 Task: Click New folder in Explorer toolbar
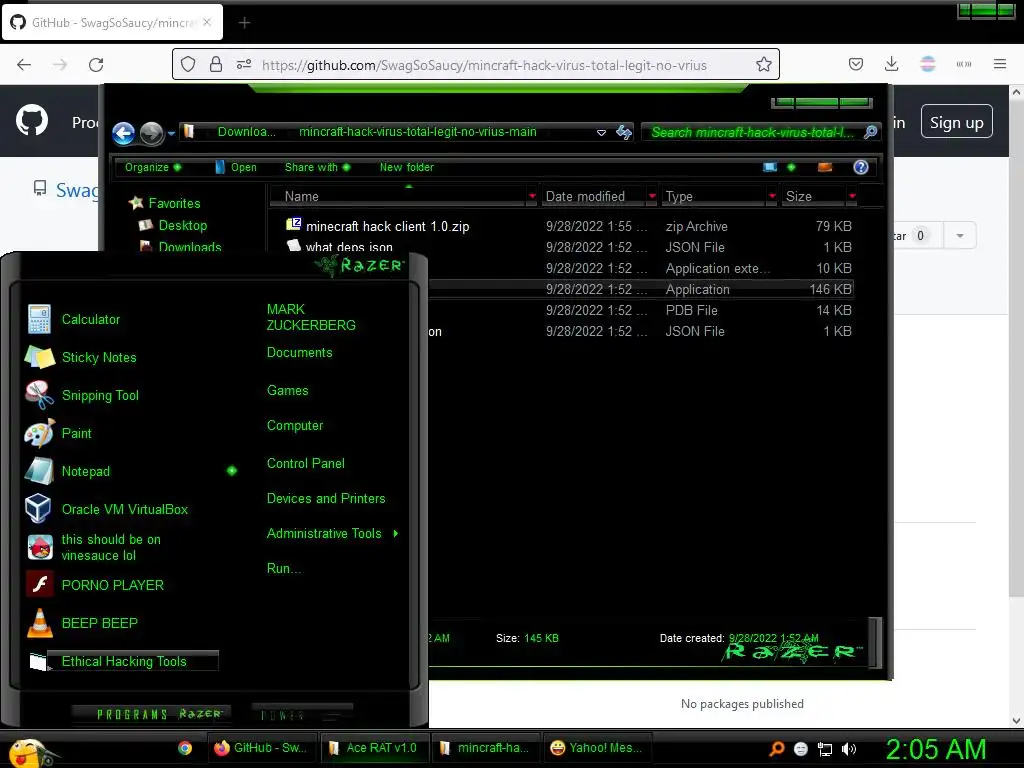point(407,167)
